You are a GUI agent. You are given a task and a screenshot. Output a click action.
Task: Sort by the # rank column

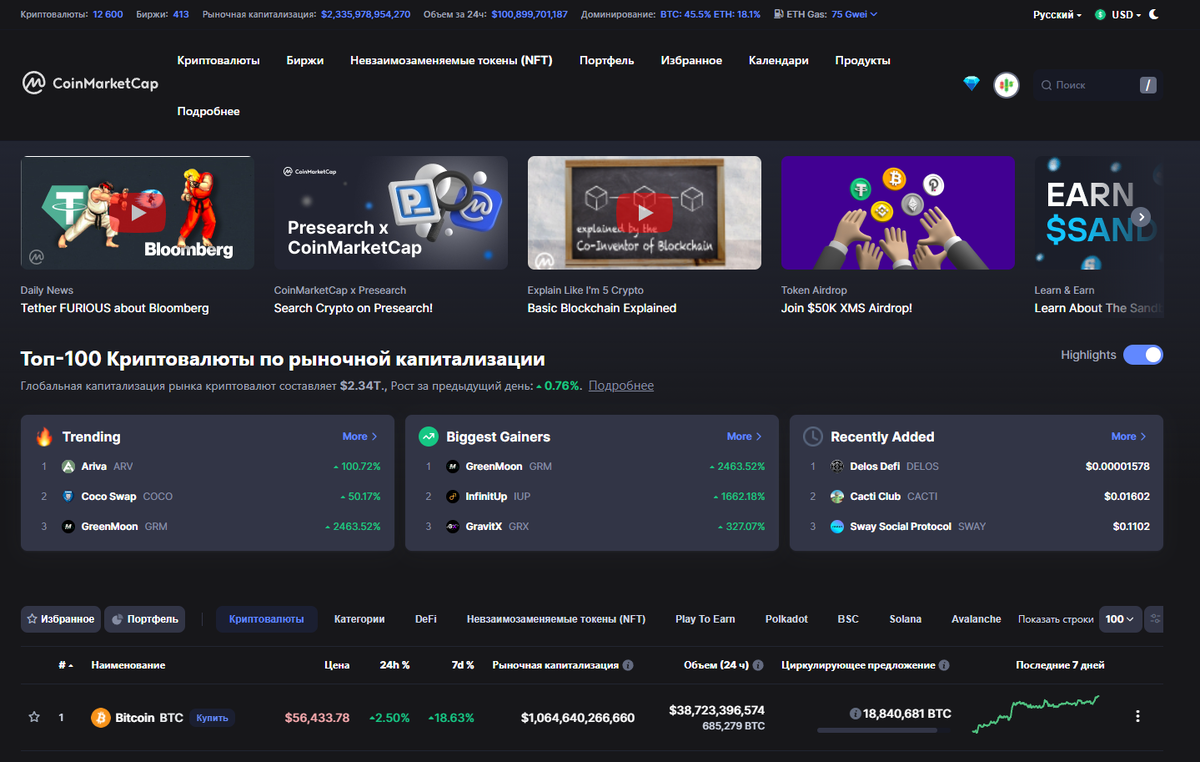[66, 665]
